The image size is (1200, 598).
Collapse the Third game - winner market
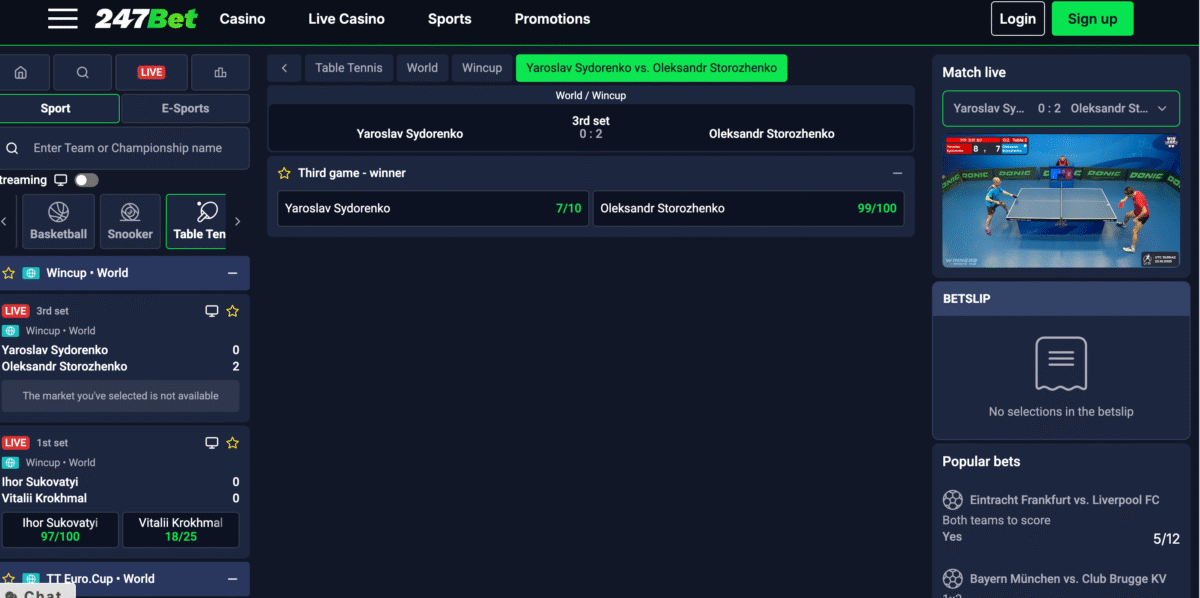pos(897,173)
